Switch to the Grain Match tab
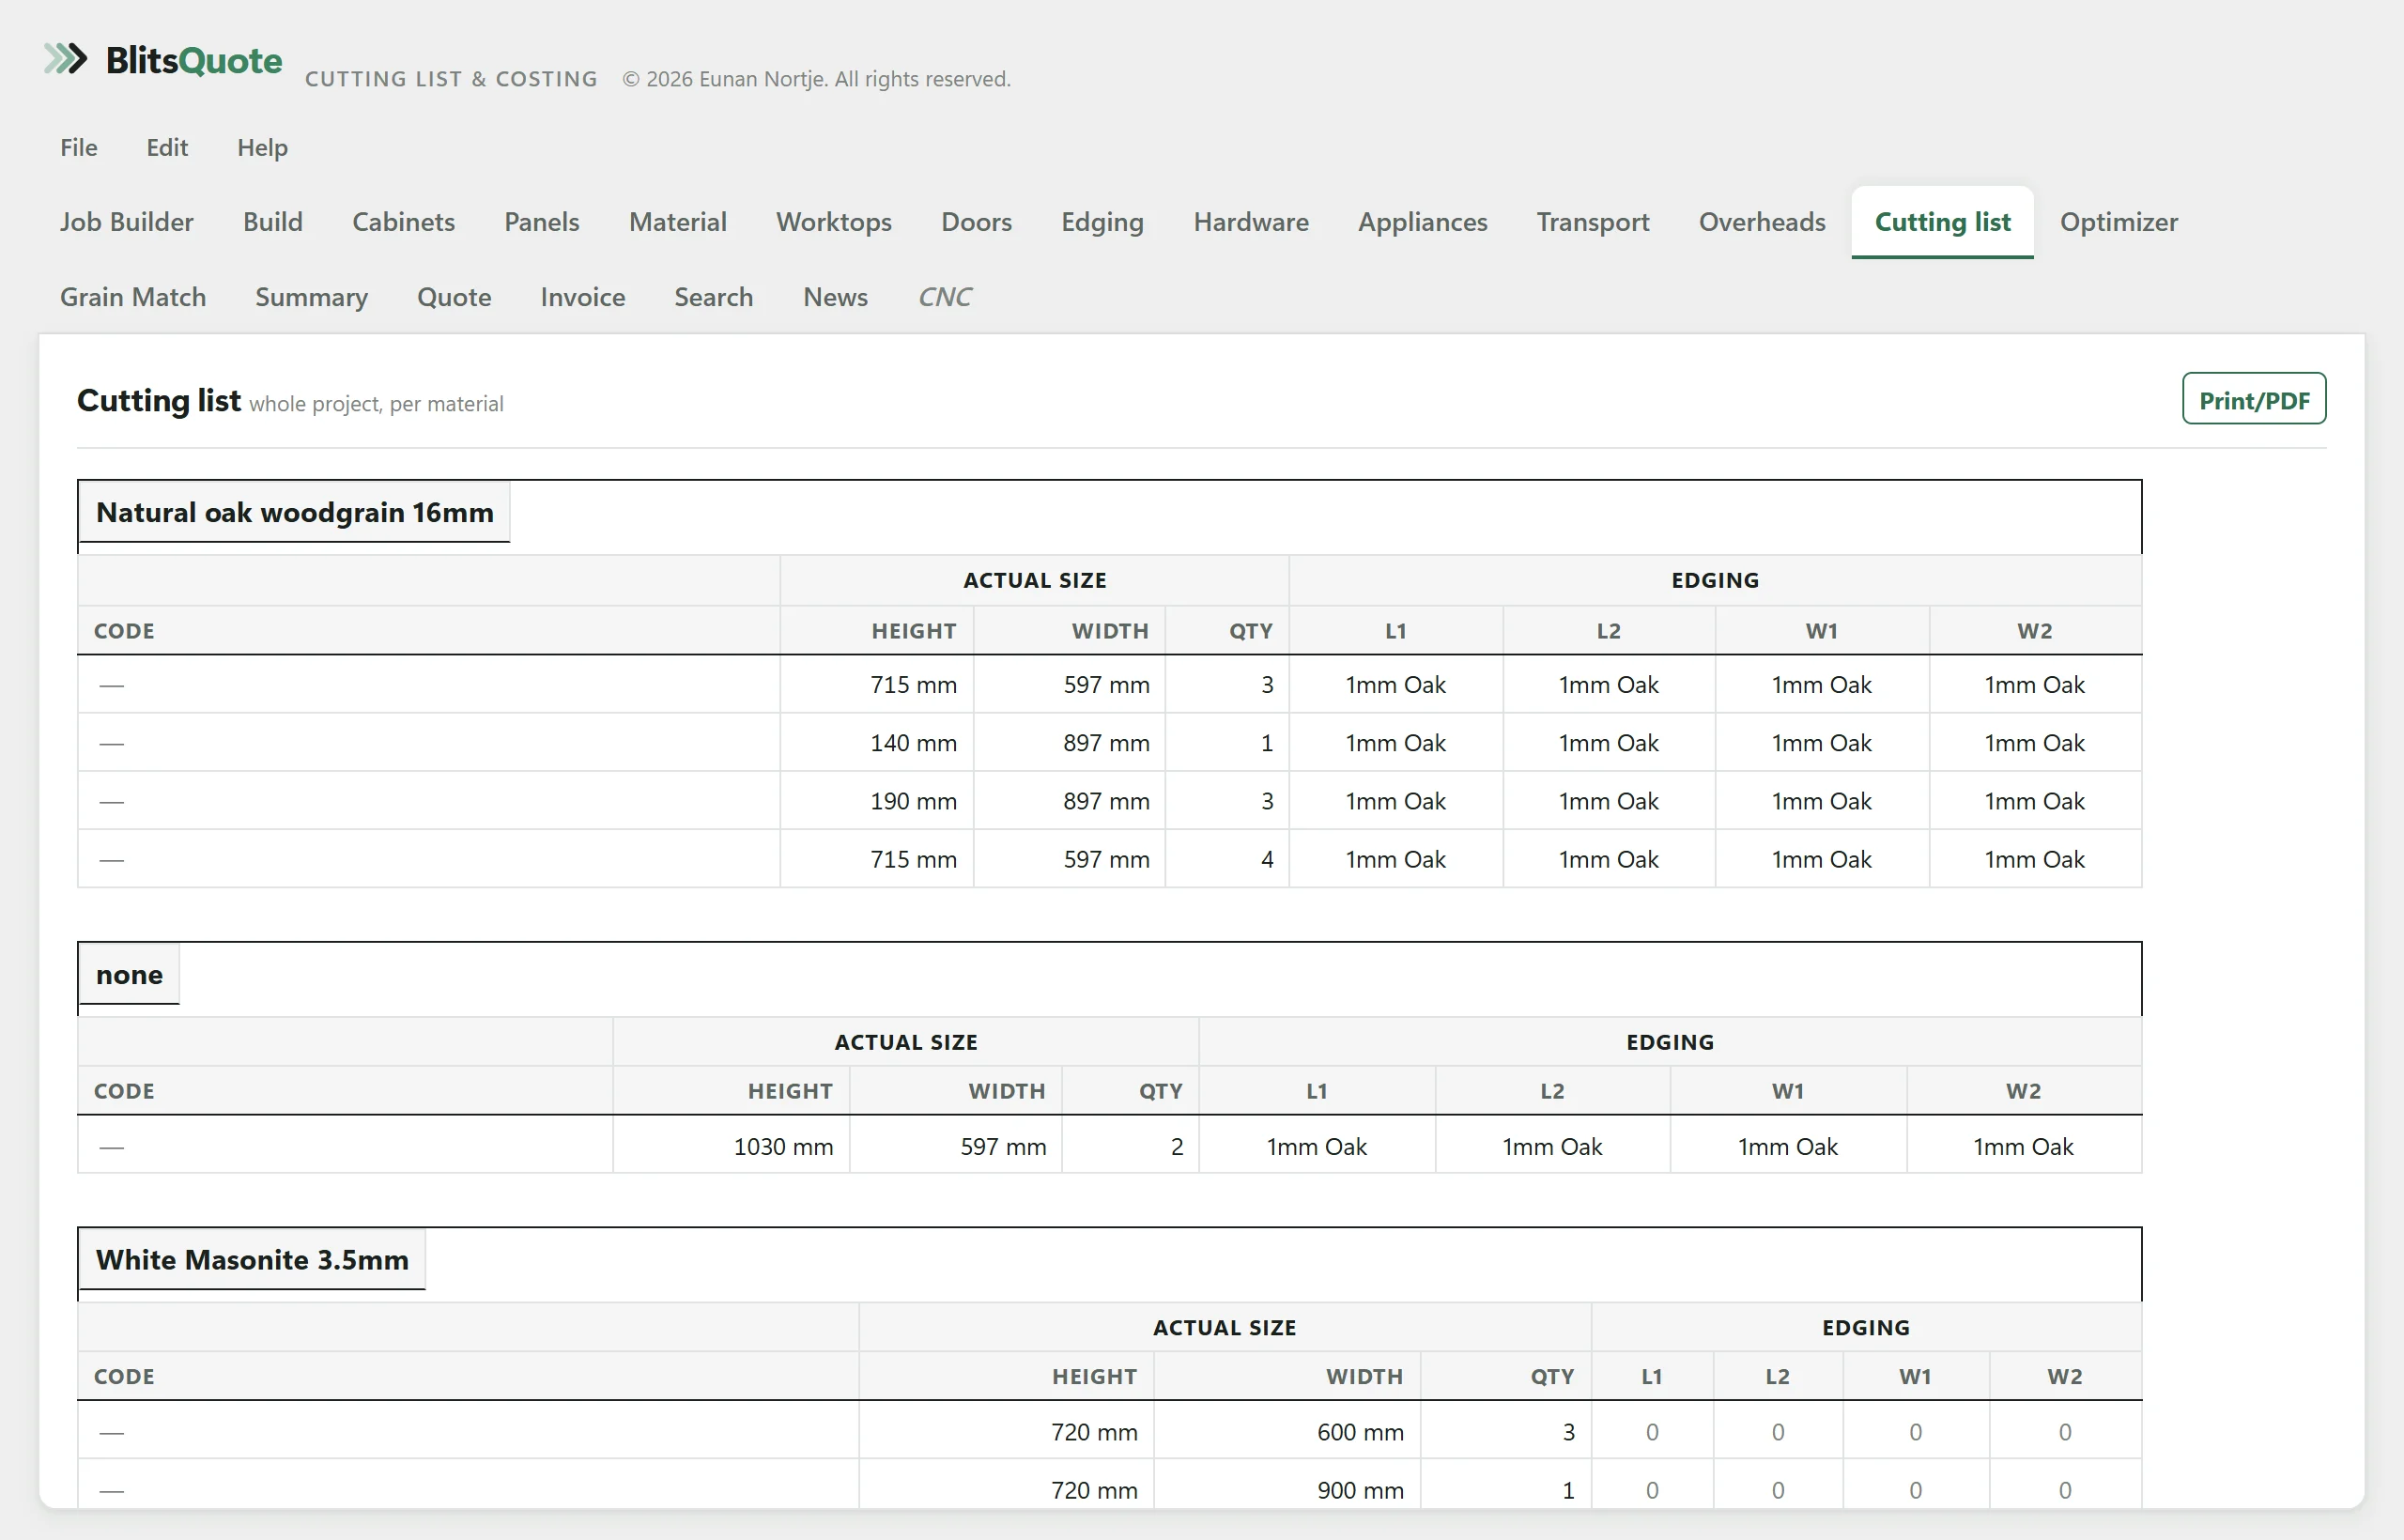The height and width of the screenshot is (1540, 2404). pyautogui.click(x=133, y=297)
